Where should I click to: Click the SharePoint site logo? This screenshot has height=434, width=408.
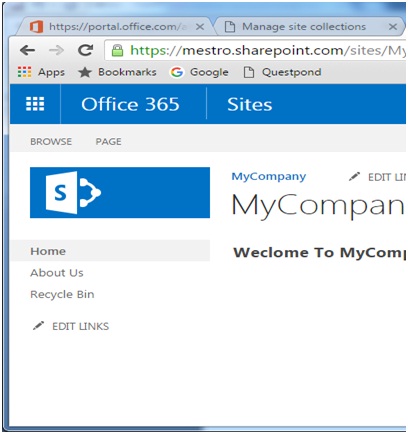120,193
